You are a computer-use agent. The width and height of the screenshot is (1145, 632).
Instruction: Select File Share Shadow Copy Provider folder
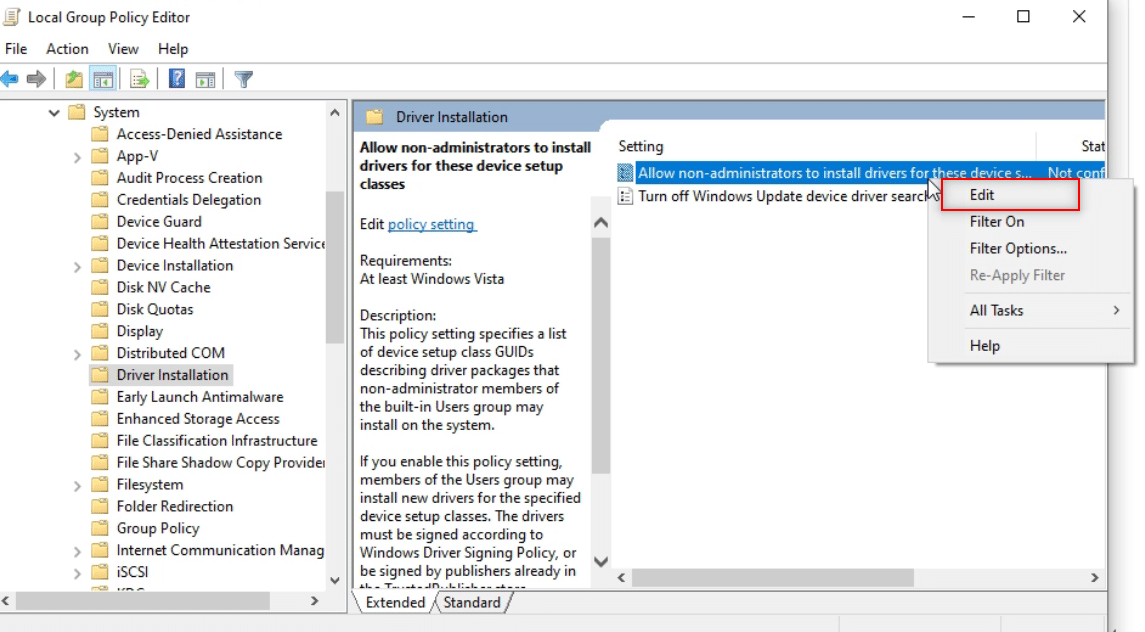tap(220, 462)
